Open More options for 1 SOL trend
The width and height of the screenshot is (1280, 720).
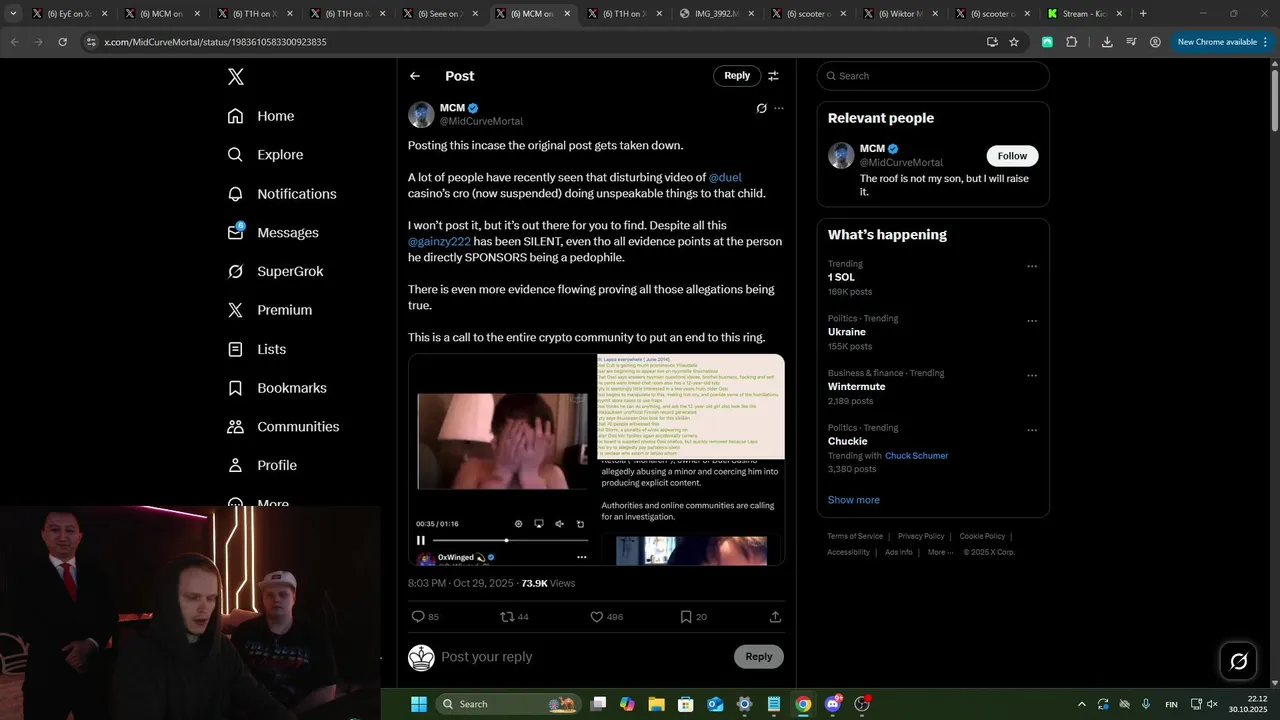click(x=1032, y=267)
